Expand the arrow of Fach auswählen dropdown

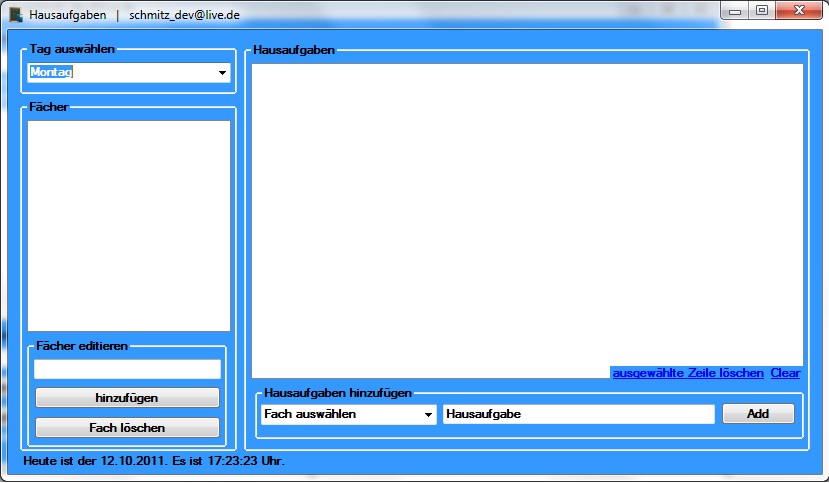(428, 414)
